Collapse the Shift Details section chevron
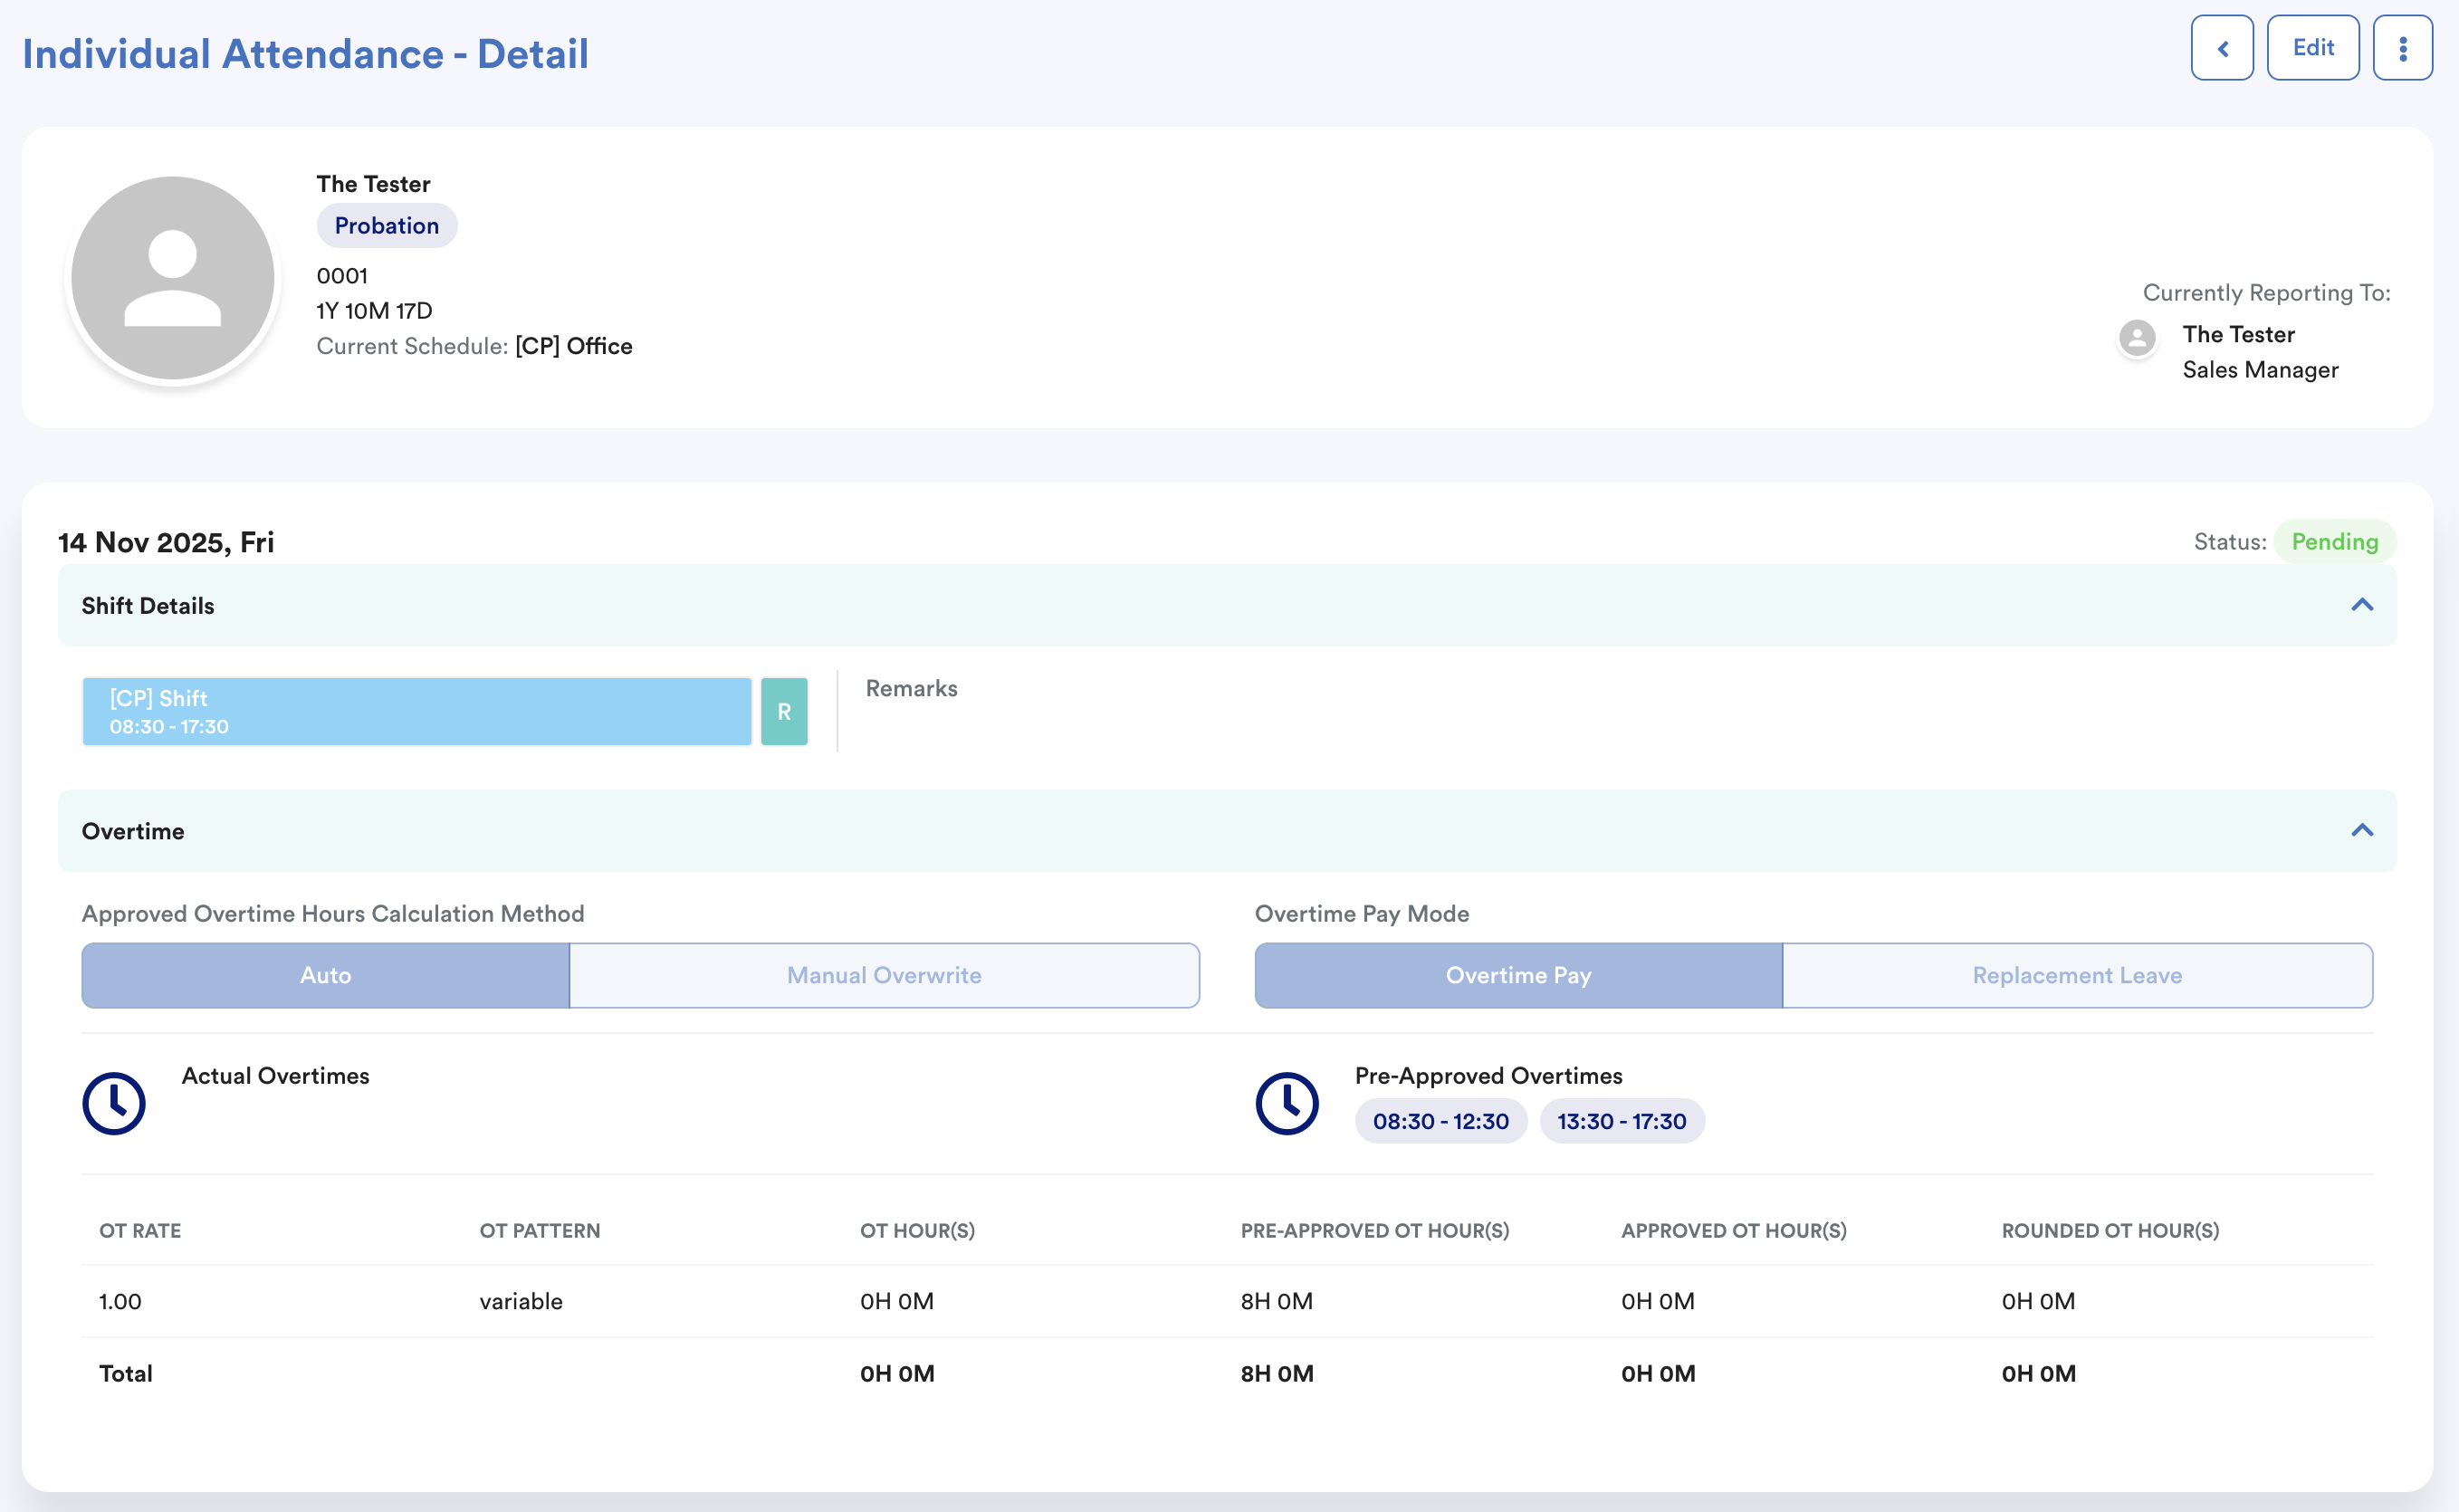 pyautogui.click(x=2361, y=605)
